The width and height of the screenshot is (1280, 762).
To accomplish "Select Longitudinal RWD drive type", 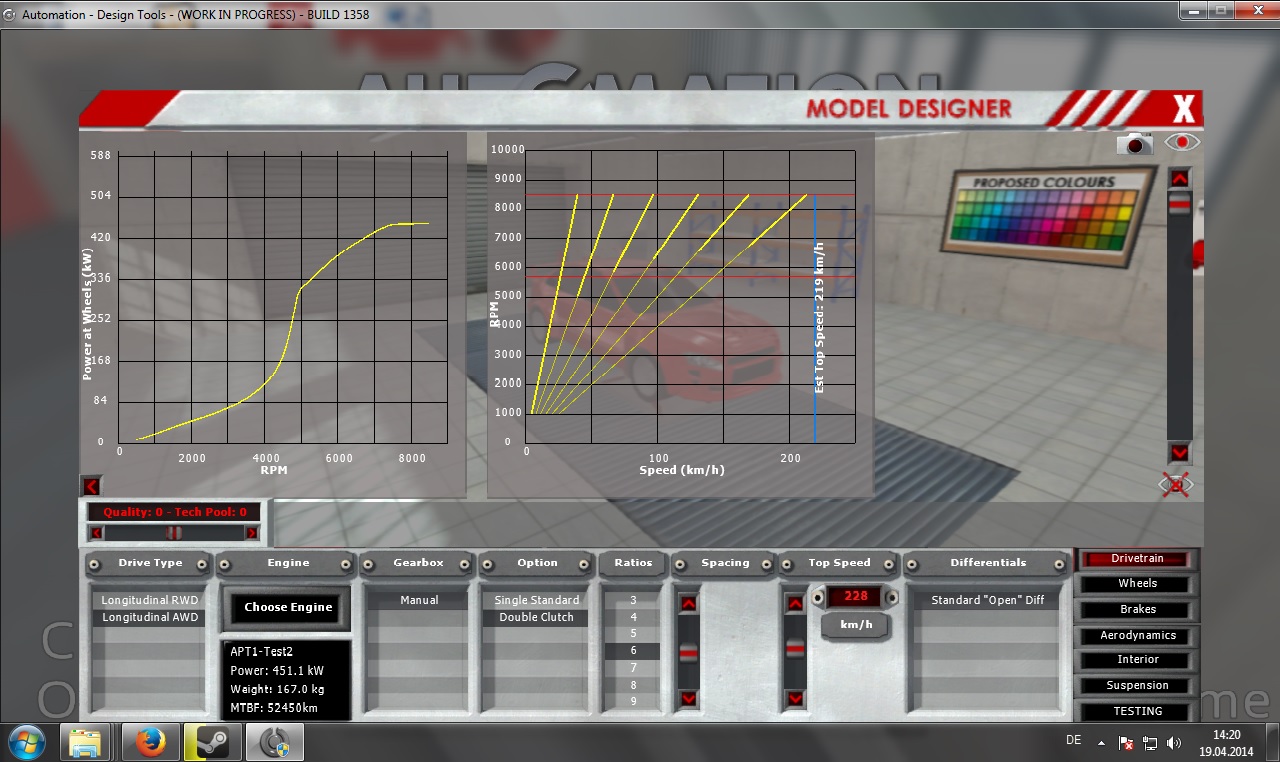I will pyautogui.click(x=150, y=600).
